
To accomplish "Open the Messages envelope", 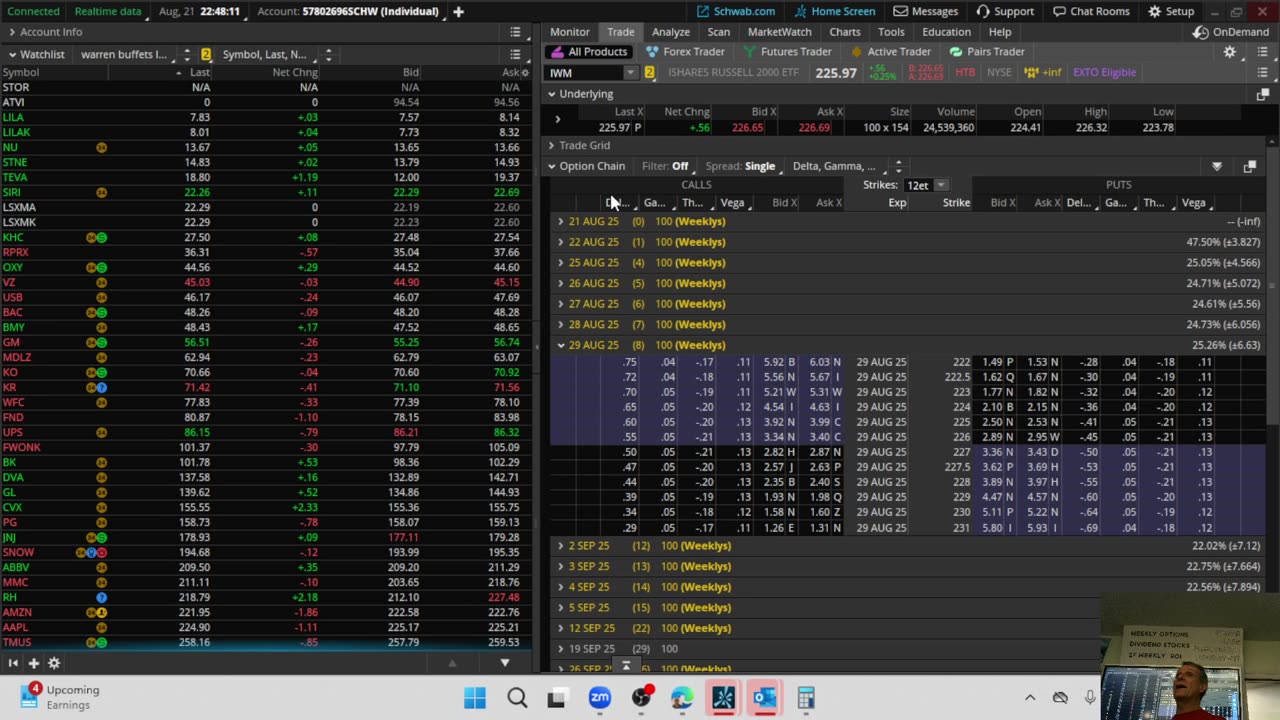I will [924, 11].
